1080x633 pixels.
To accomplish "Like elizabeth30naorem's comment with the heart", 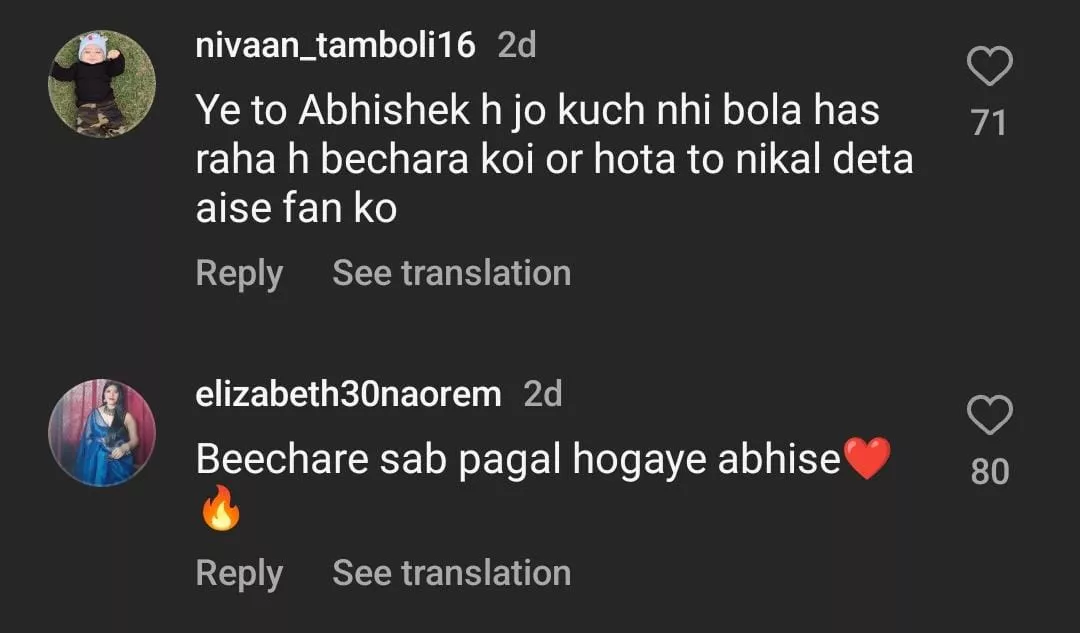I will click(990, 415).
